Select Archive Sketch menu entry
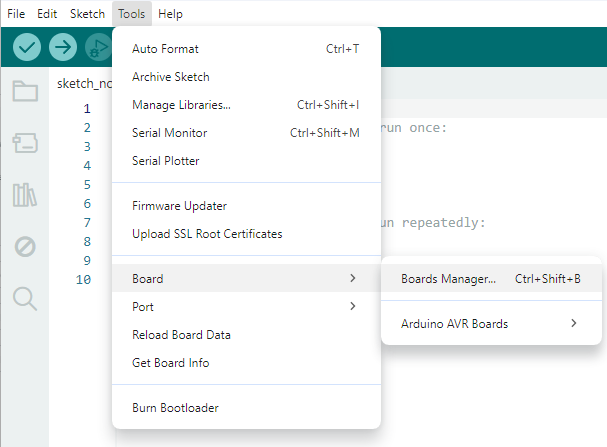Image resolution: width=607 pixels, height=447 pixels. pyautogui.click(x=170, y=77)
